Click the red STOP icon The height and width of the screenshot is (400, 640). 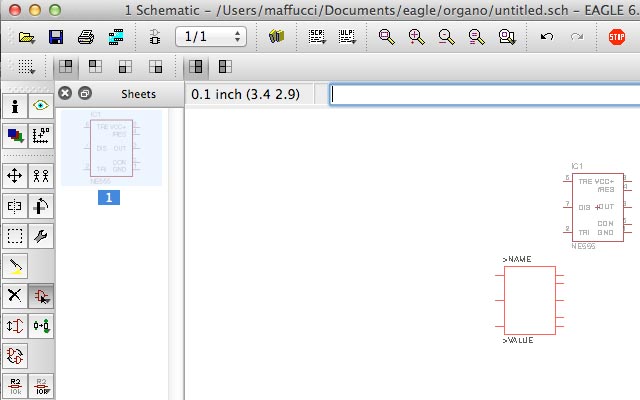[617, 37]
